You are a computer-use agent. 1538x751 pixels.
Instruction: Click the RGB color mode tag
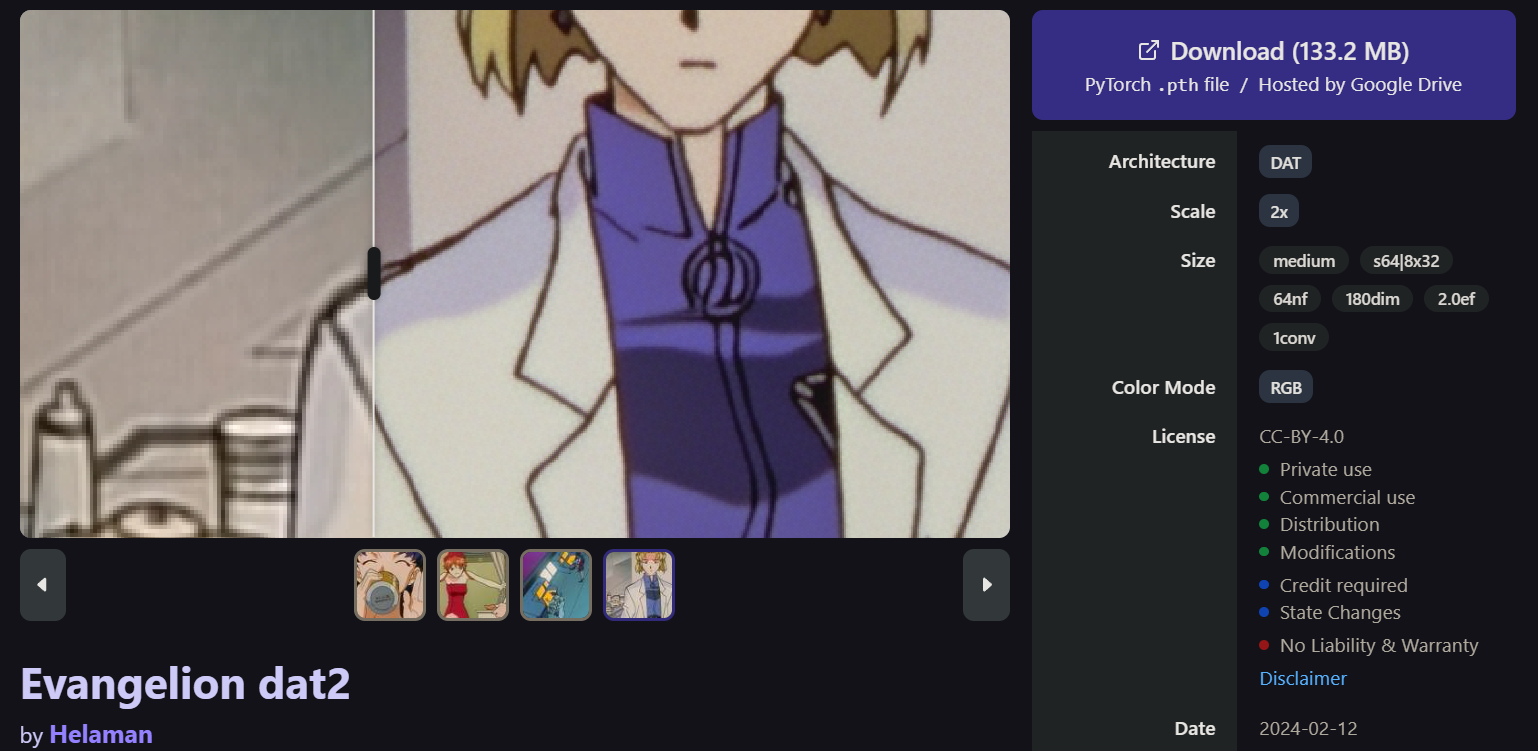pyautogui.click(x=1286, y=387)
